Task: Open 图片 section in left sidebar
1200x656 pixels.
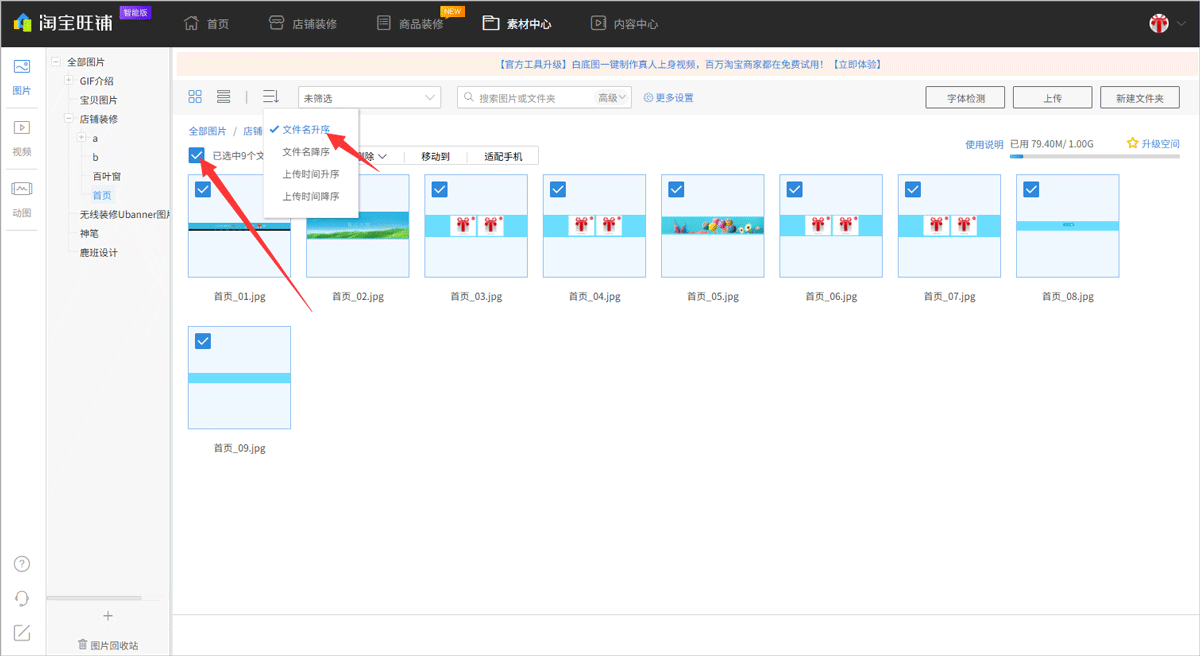Action: tap(22, 76)
